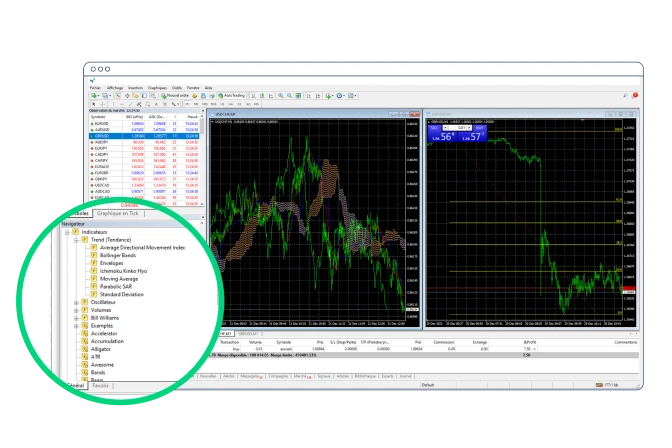Select the AUDUSD row in Market Watch

[144, 129]
